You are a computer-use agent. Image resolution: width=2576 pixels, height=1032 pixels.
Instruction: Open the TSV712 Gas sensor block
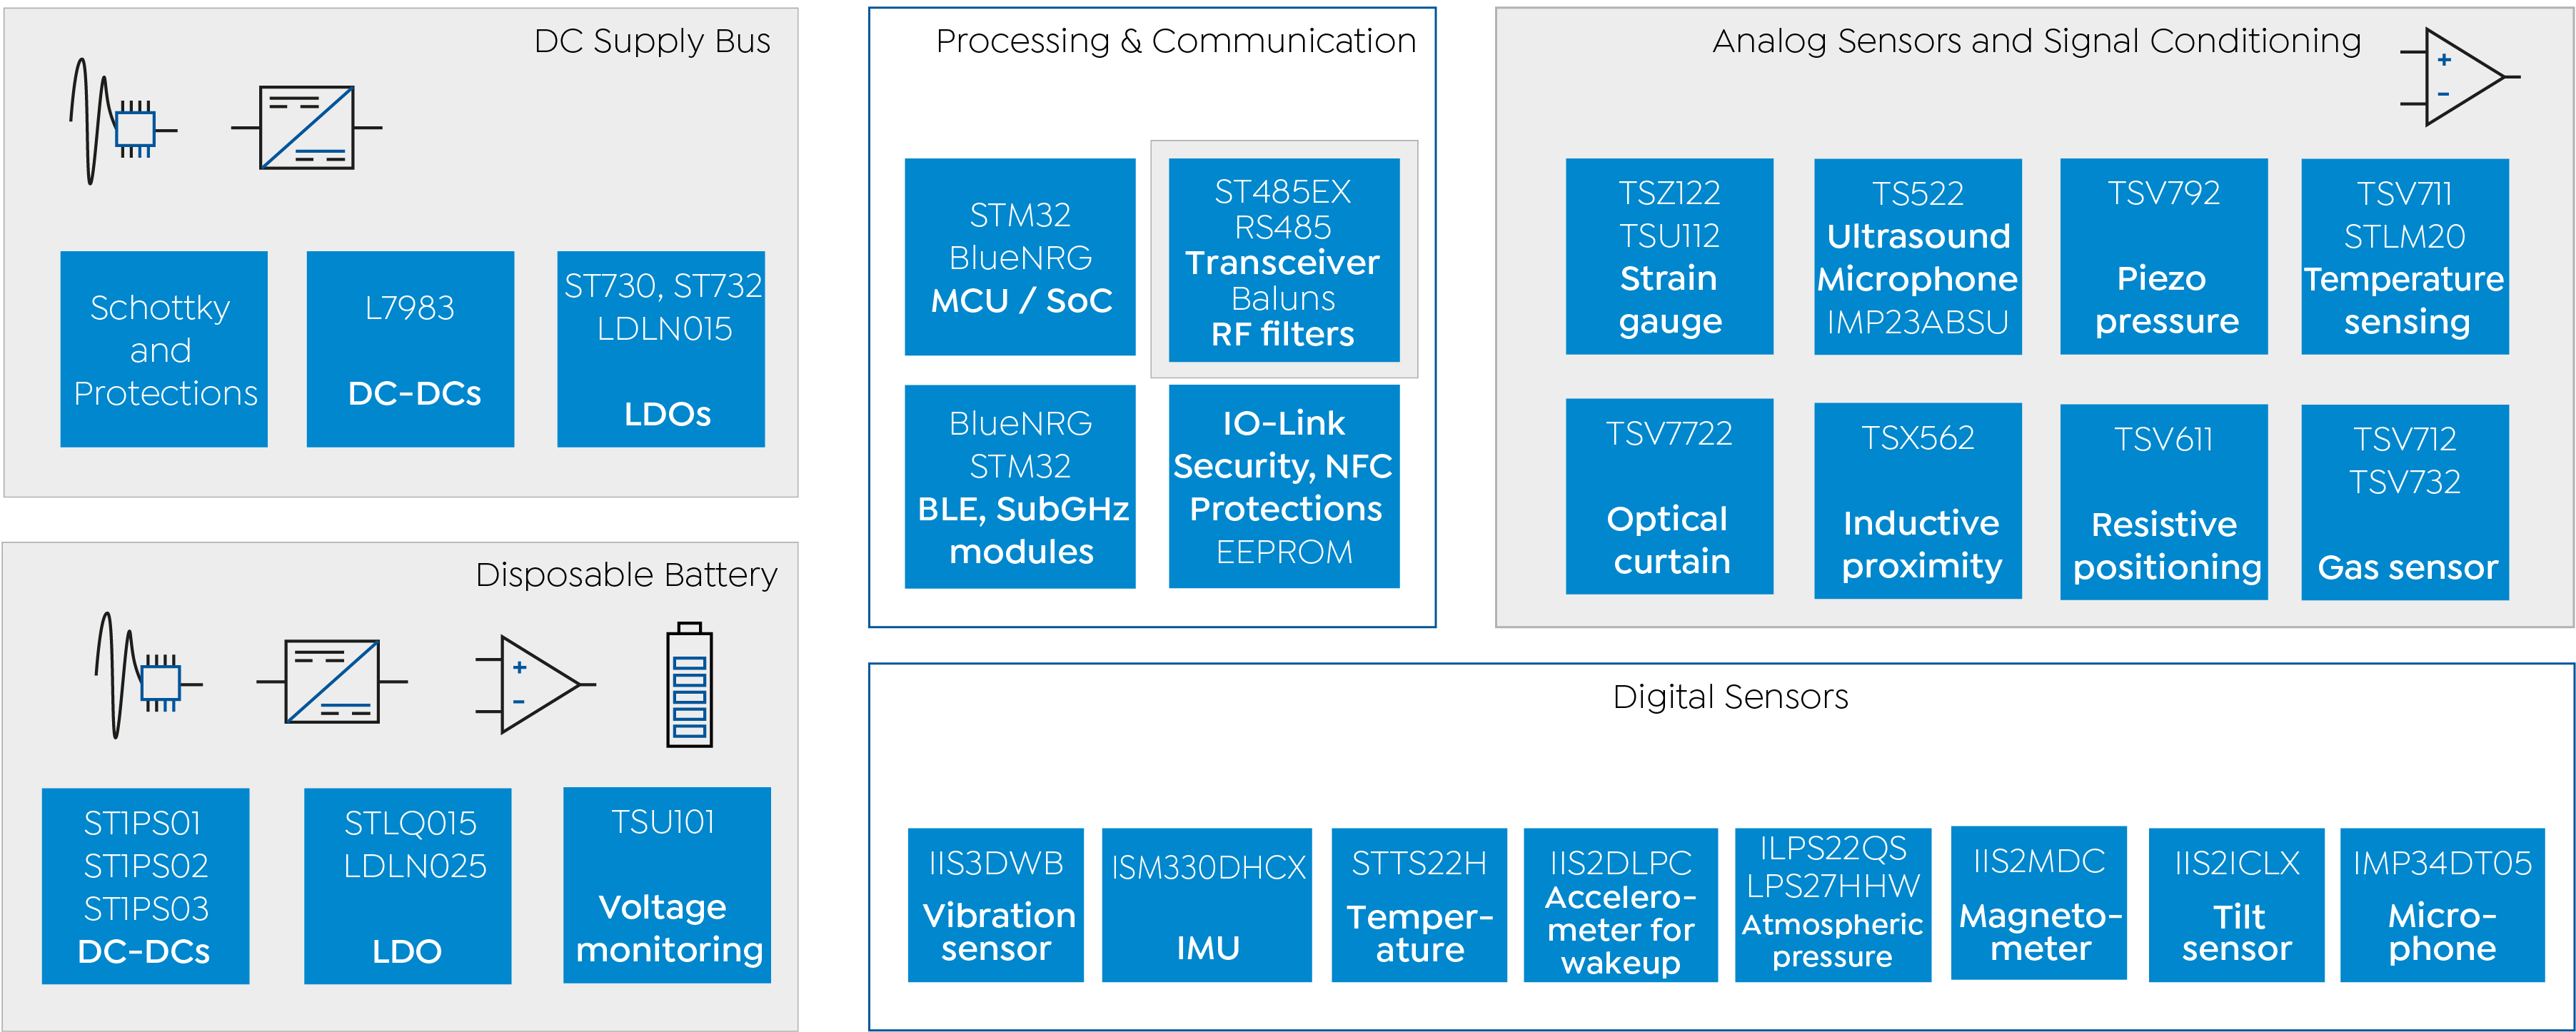2405,502
